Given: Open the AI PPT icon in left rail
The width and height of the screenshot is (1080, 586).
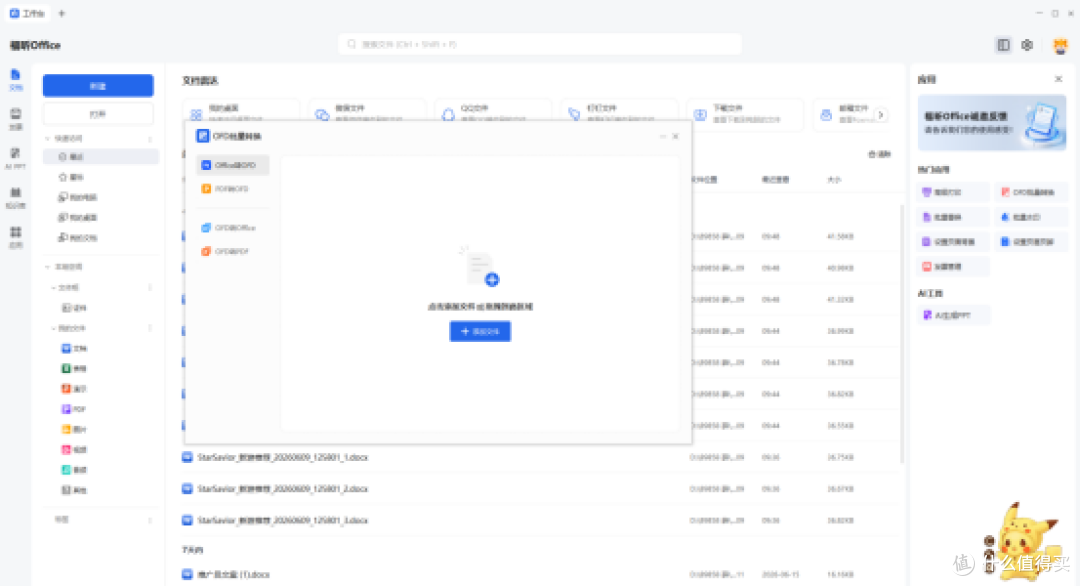Looking at the screenshot, I should [x=15, y=158].
